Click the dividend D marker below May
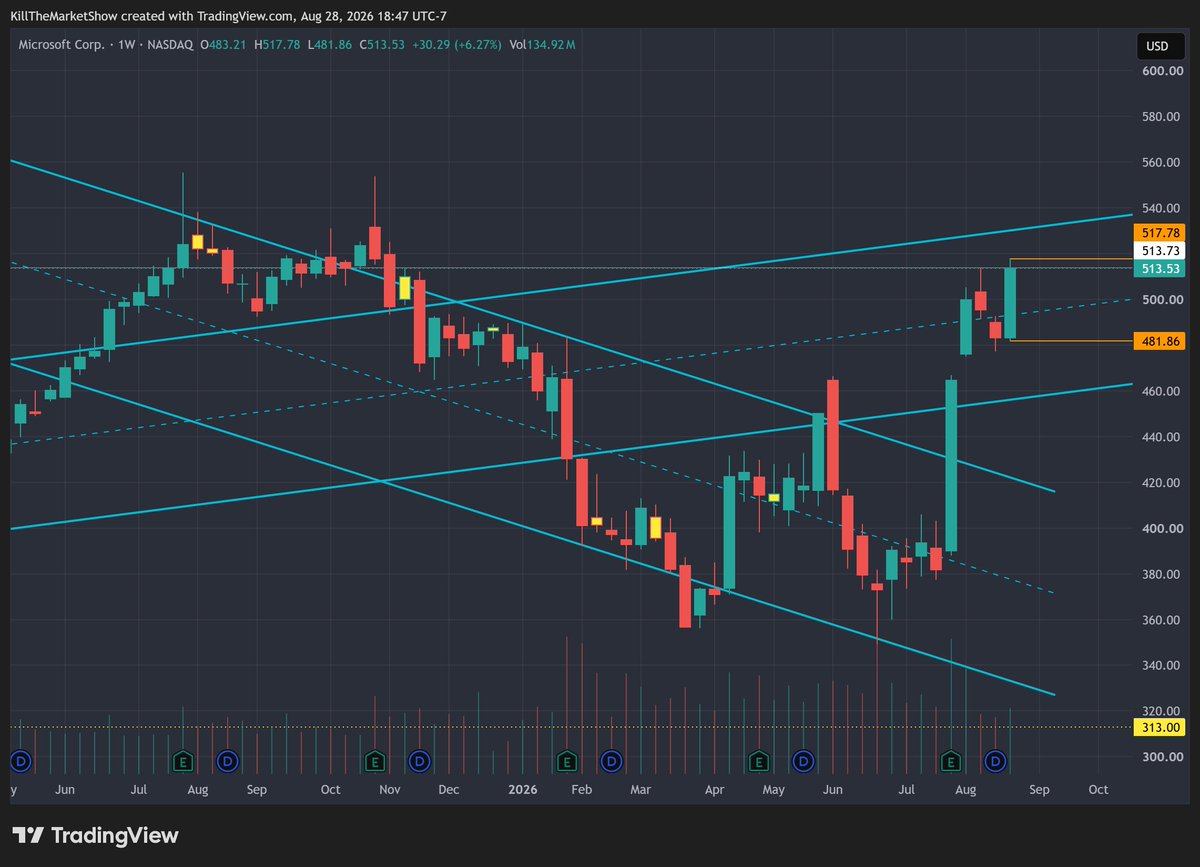Image resolution: width=1200 pixels, height=867 pixels. point(802,762)
